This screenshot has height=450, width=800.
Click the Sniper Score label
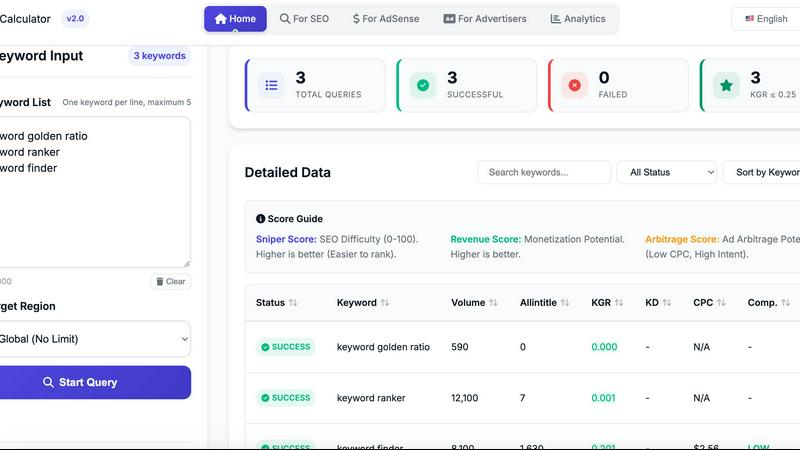point(286,239)
